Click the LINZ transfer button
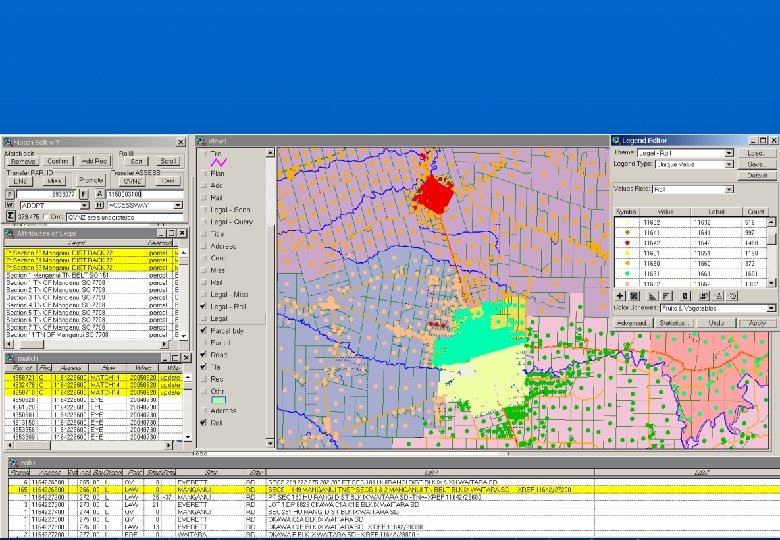Viewport: 780px width, 540px height. click(20, 181)
